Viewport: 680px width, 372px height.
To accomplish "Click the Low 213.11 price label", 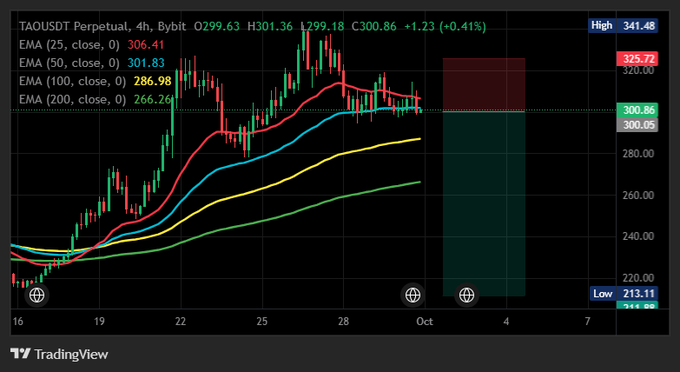I will (x=624, y=294).
